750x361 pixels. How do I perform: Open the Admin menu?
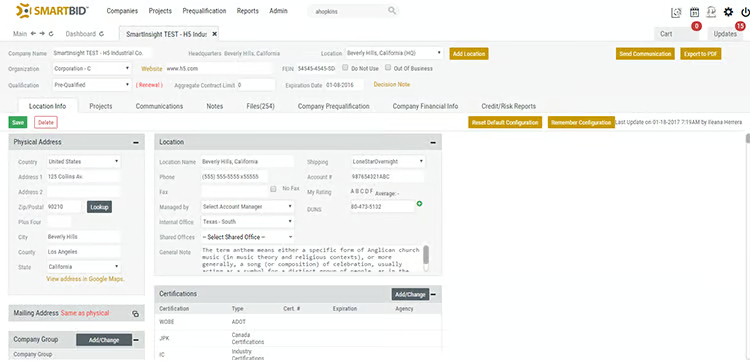278,11
